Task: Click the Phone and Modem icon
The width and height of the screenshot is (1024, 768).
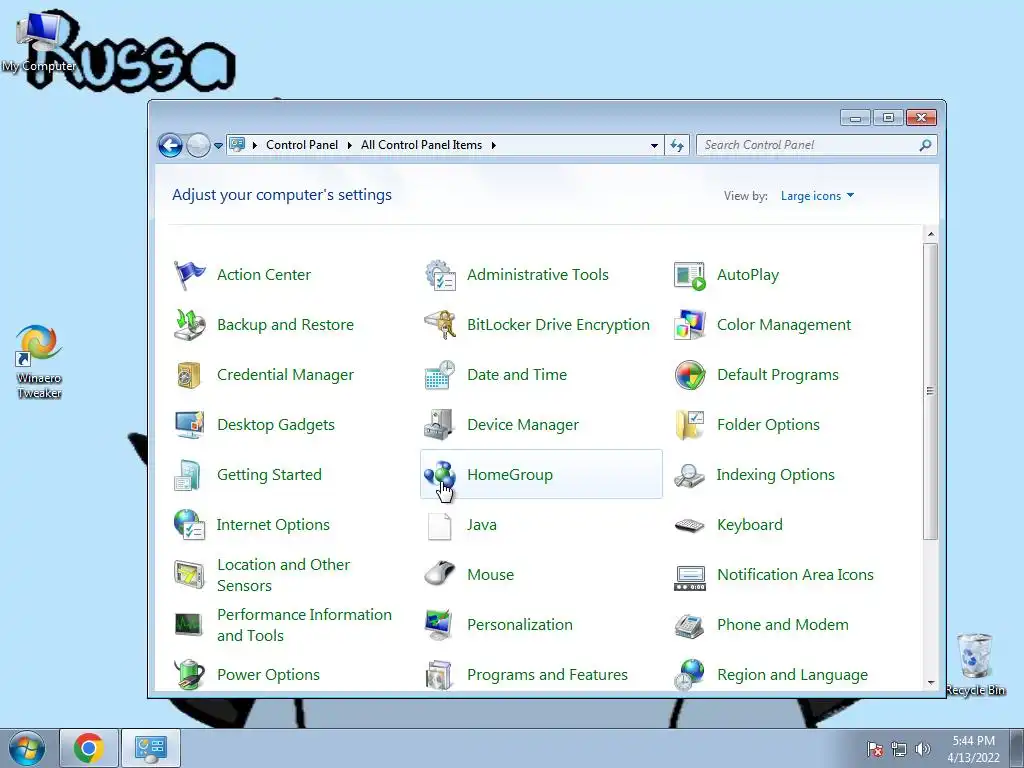Action: (690, 626)
